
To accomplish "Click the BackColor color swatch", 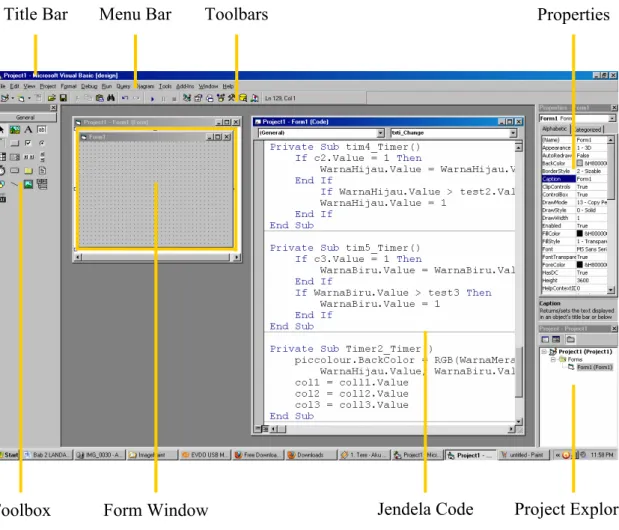I will pos(580,163).
